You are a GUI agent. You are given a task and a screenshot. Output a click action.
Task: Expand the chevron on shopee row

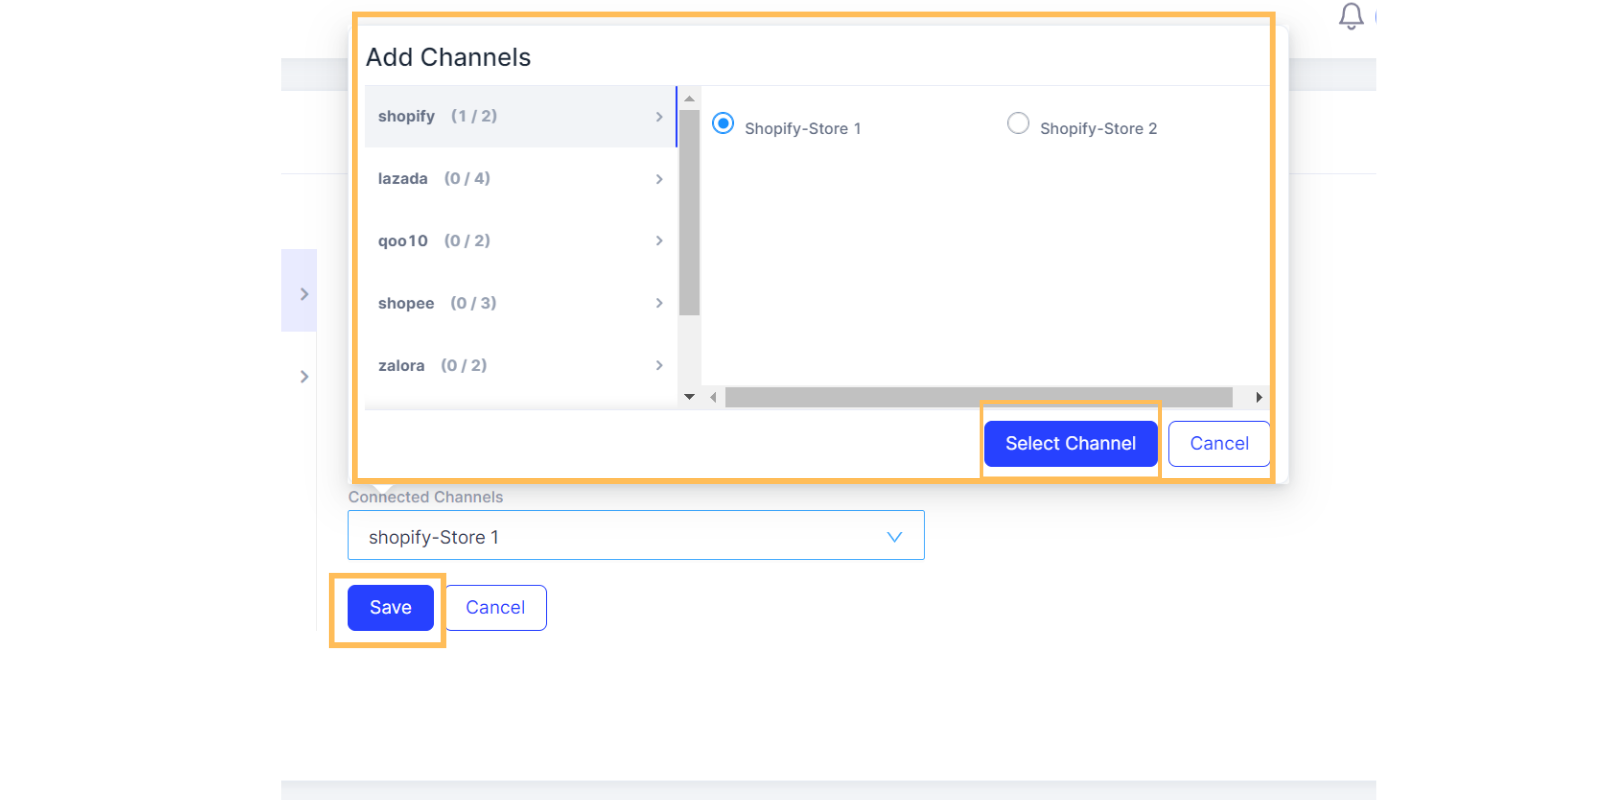click(659, 303)
